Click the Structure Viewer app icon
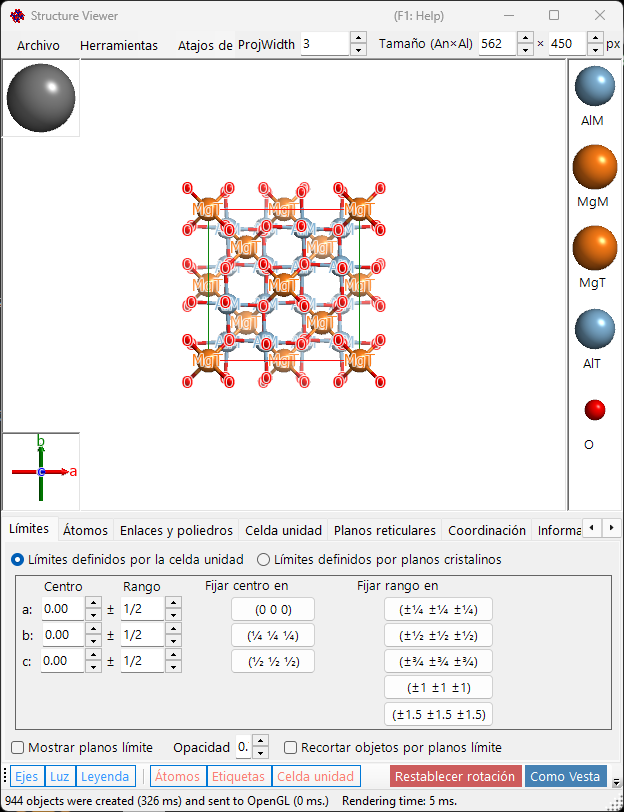The image size is (624, 812). (x=17, y=16)
